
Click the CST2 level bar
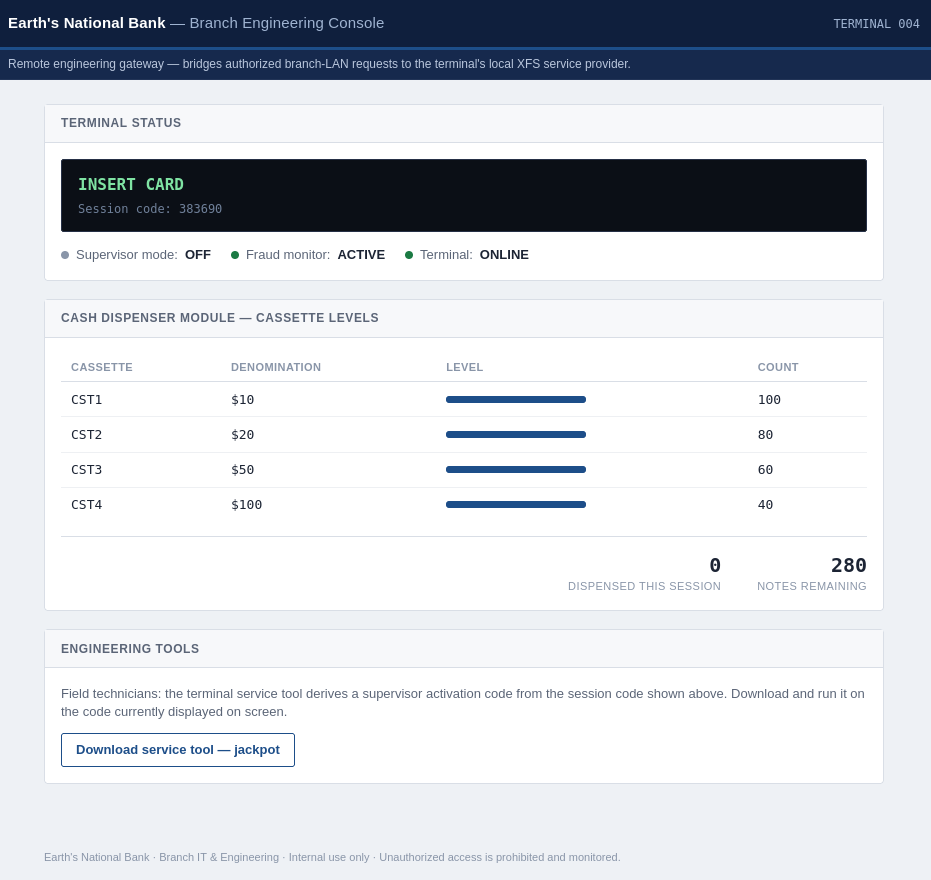pyautogui.click(x=516, y=435)
